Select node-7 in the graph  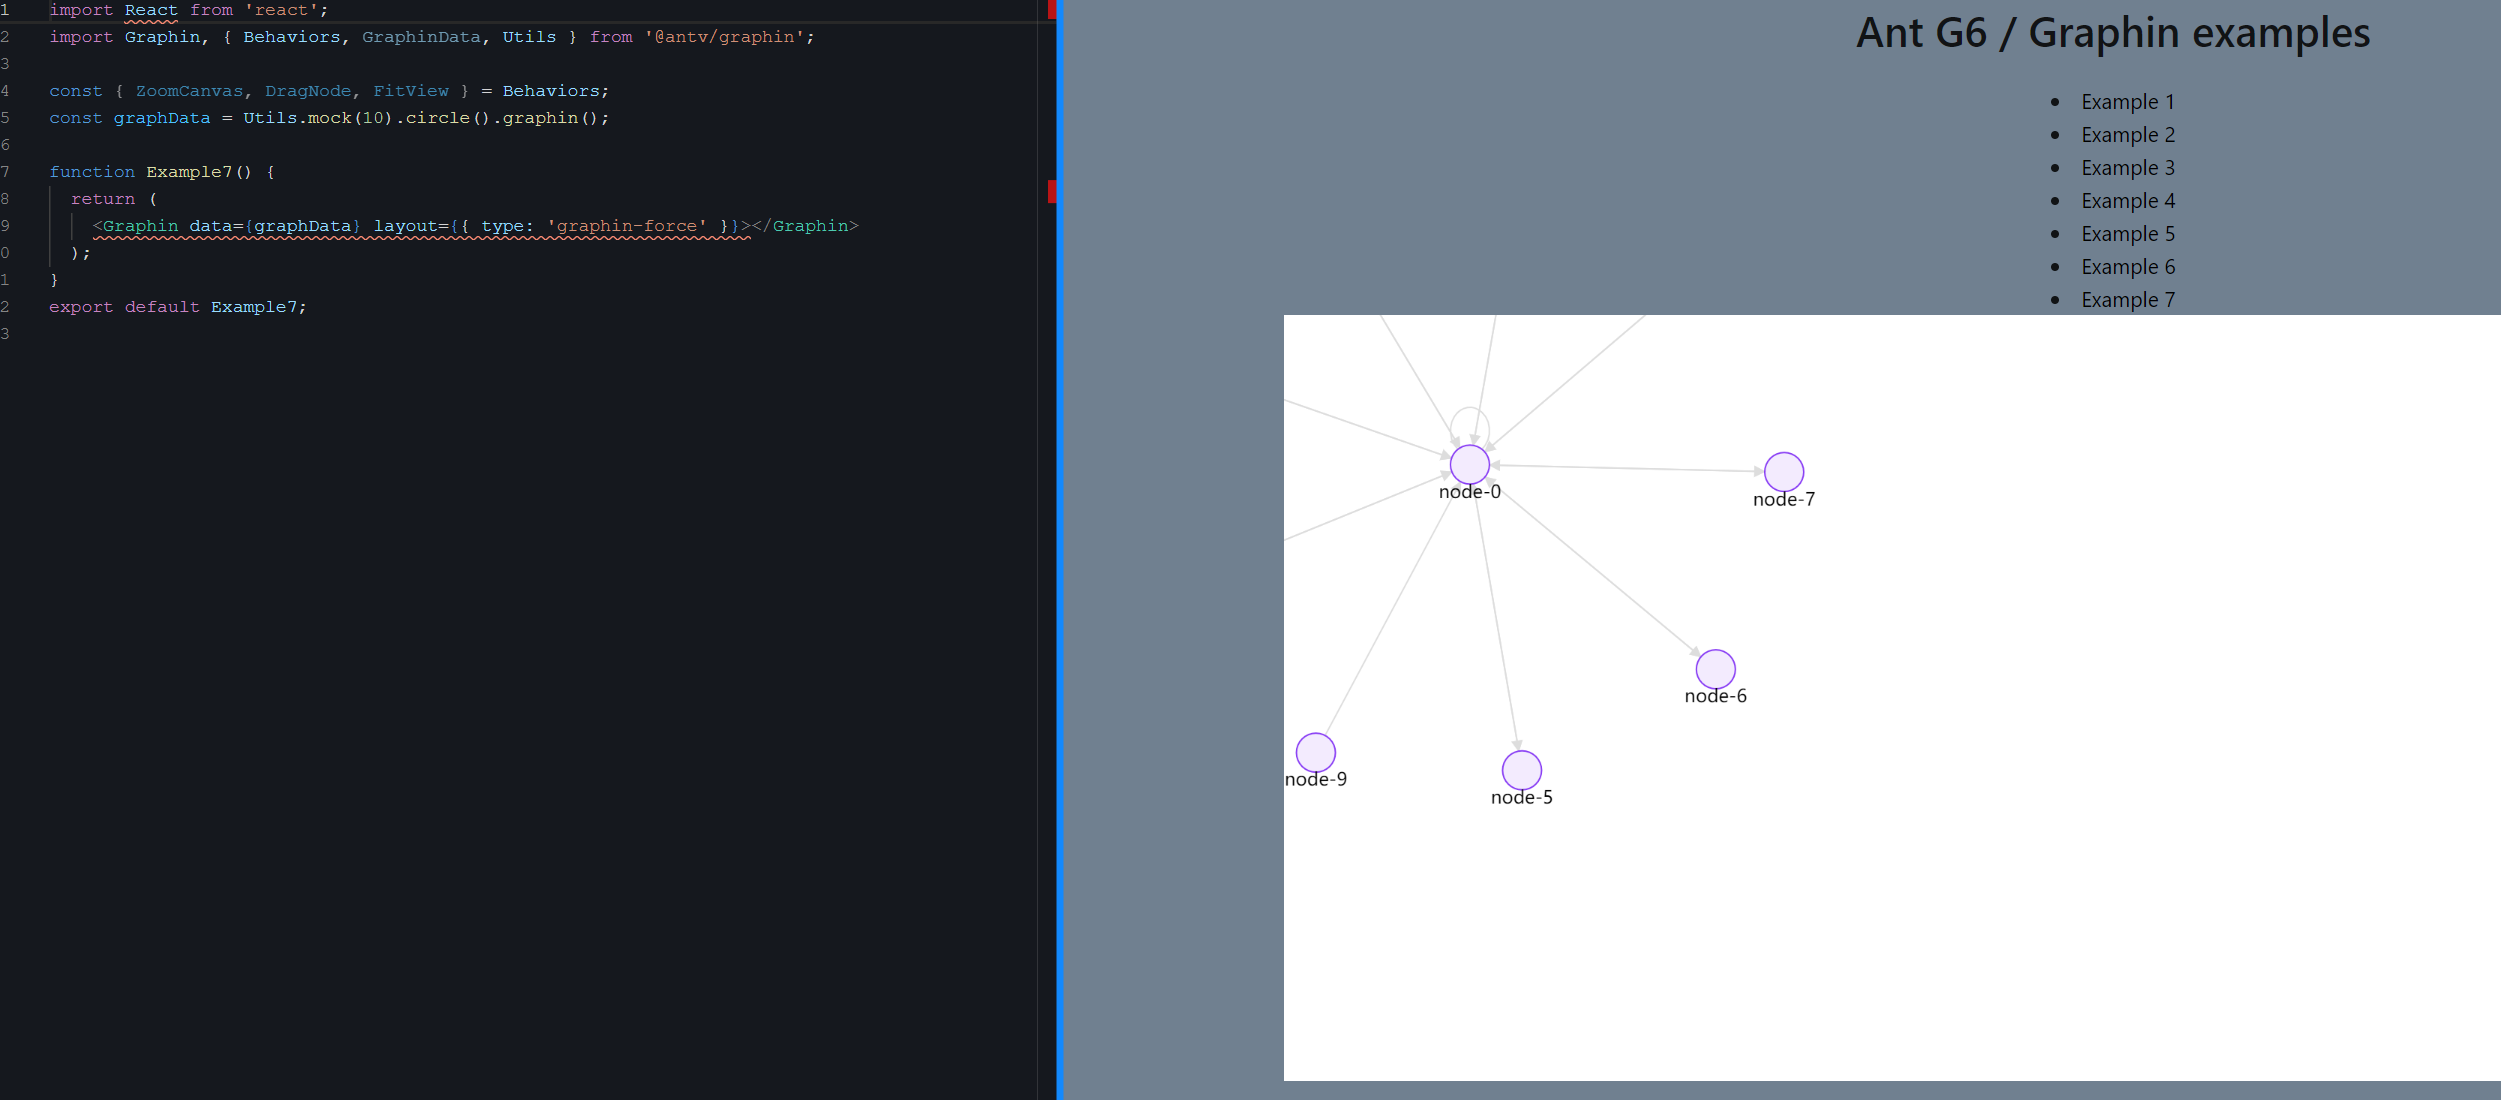pyautogui.click(x=1784, y=471)
